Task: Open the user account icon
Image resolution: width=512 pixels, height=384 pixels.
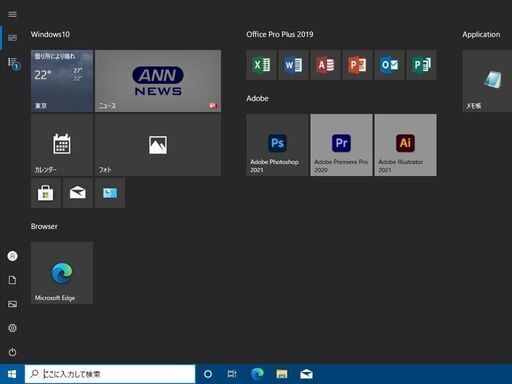Action: pos(12,256)
